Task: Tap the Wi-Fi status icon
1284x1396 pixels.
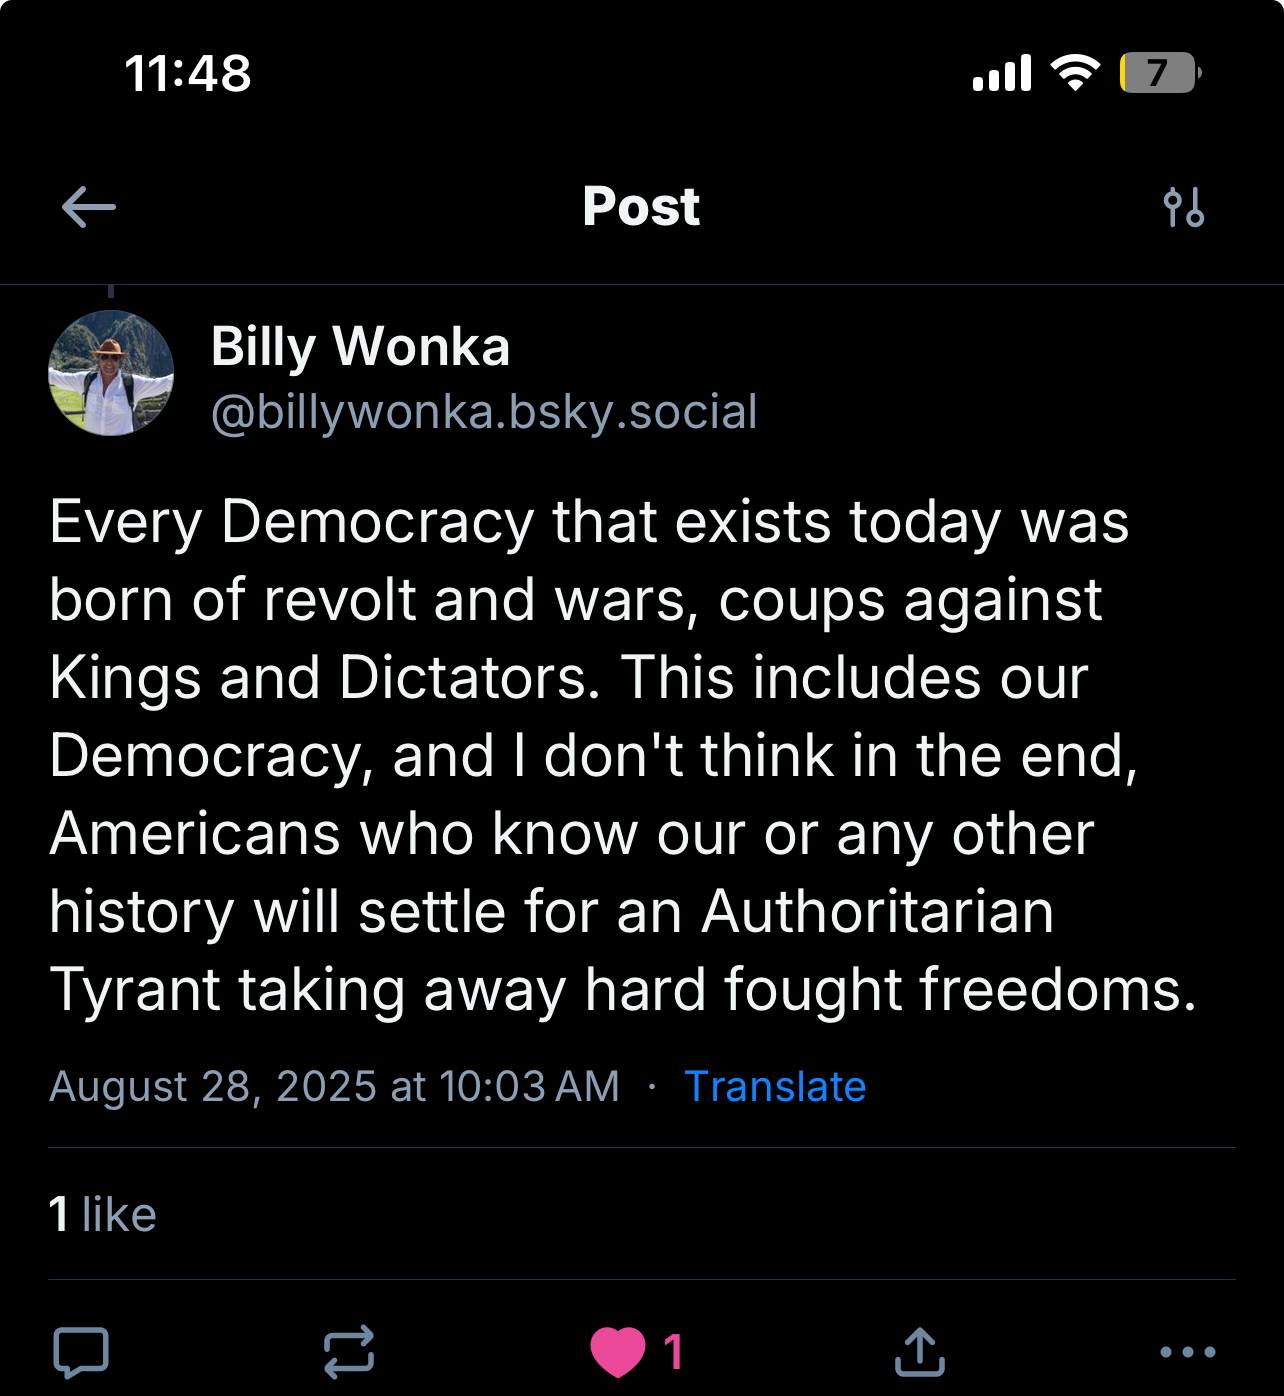Action: point(1075,73)
